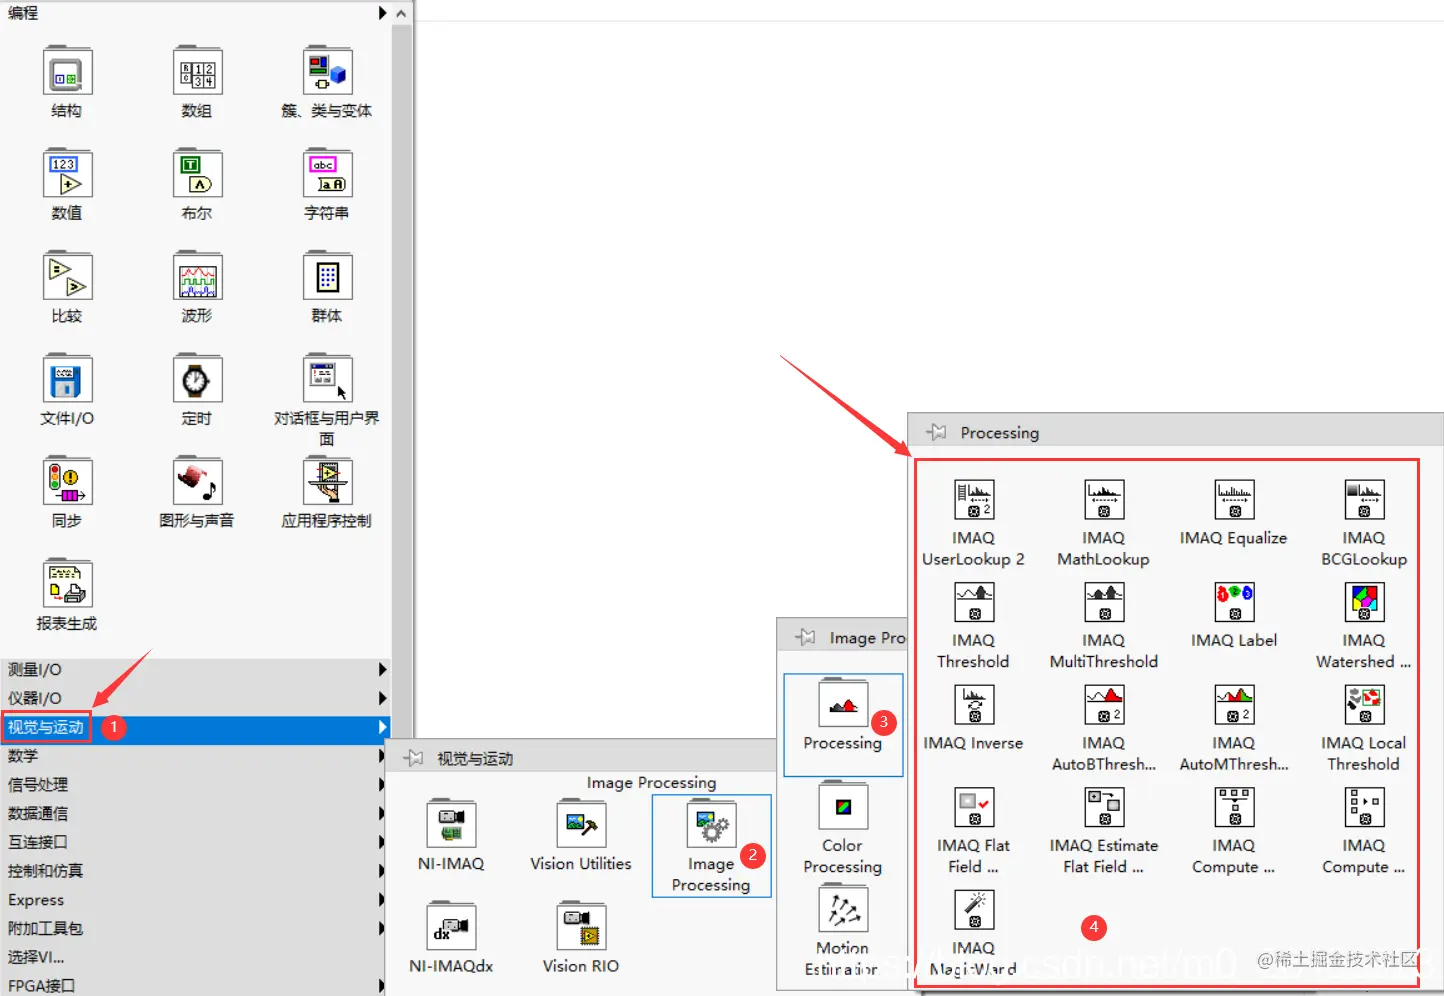
Task: Select the IMAQ Local Threshold VI
Action: click(x=1364, y=705)
